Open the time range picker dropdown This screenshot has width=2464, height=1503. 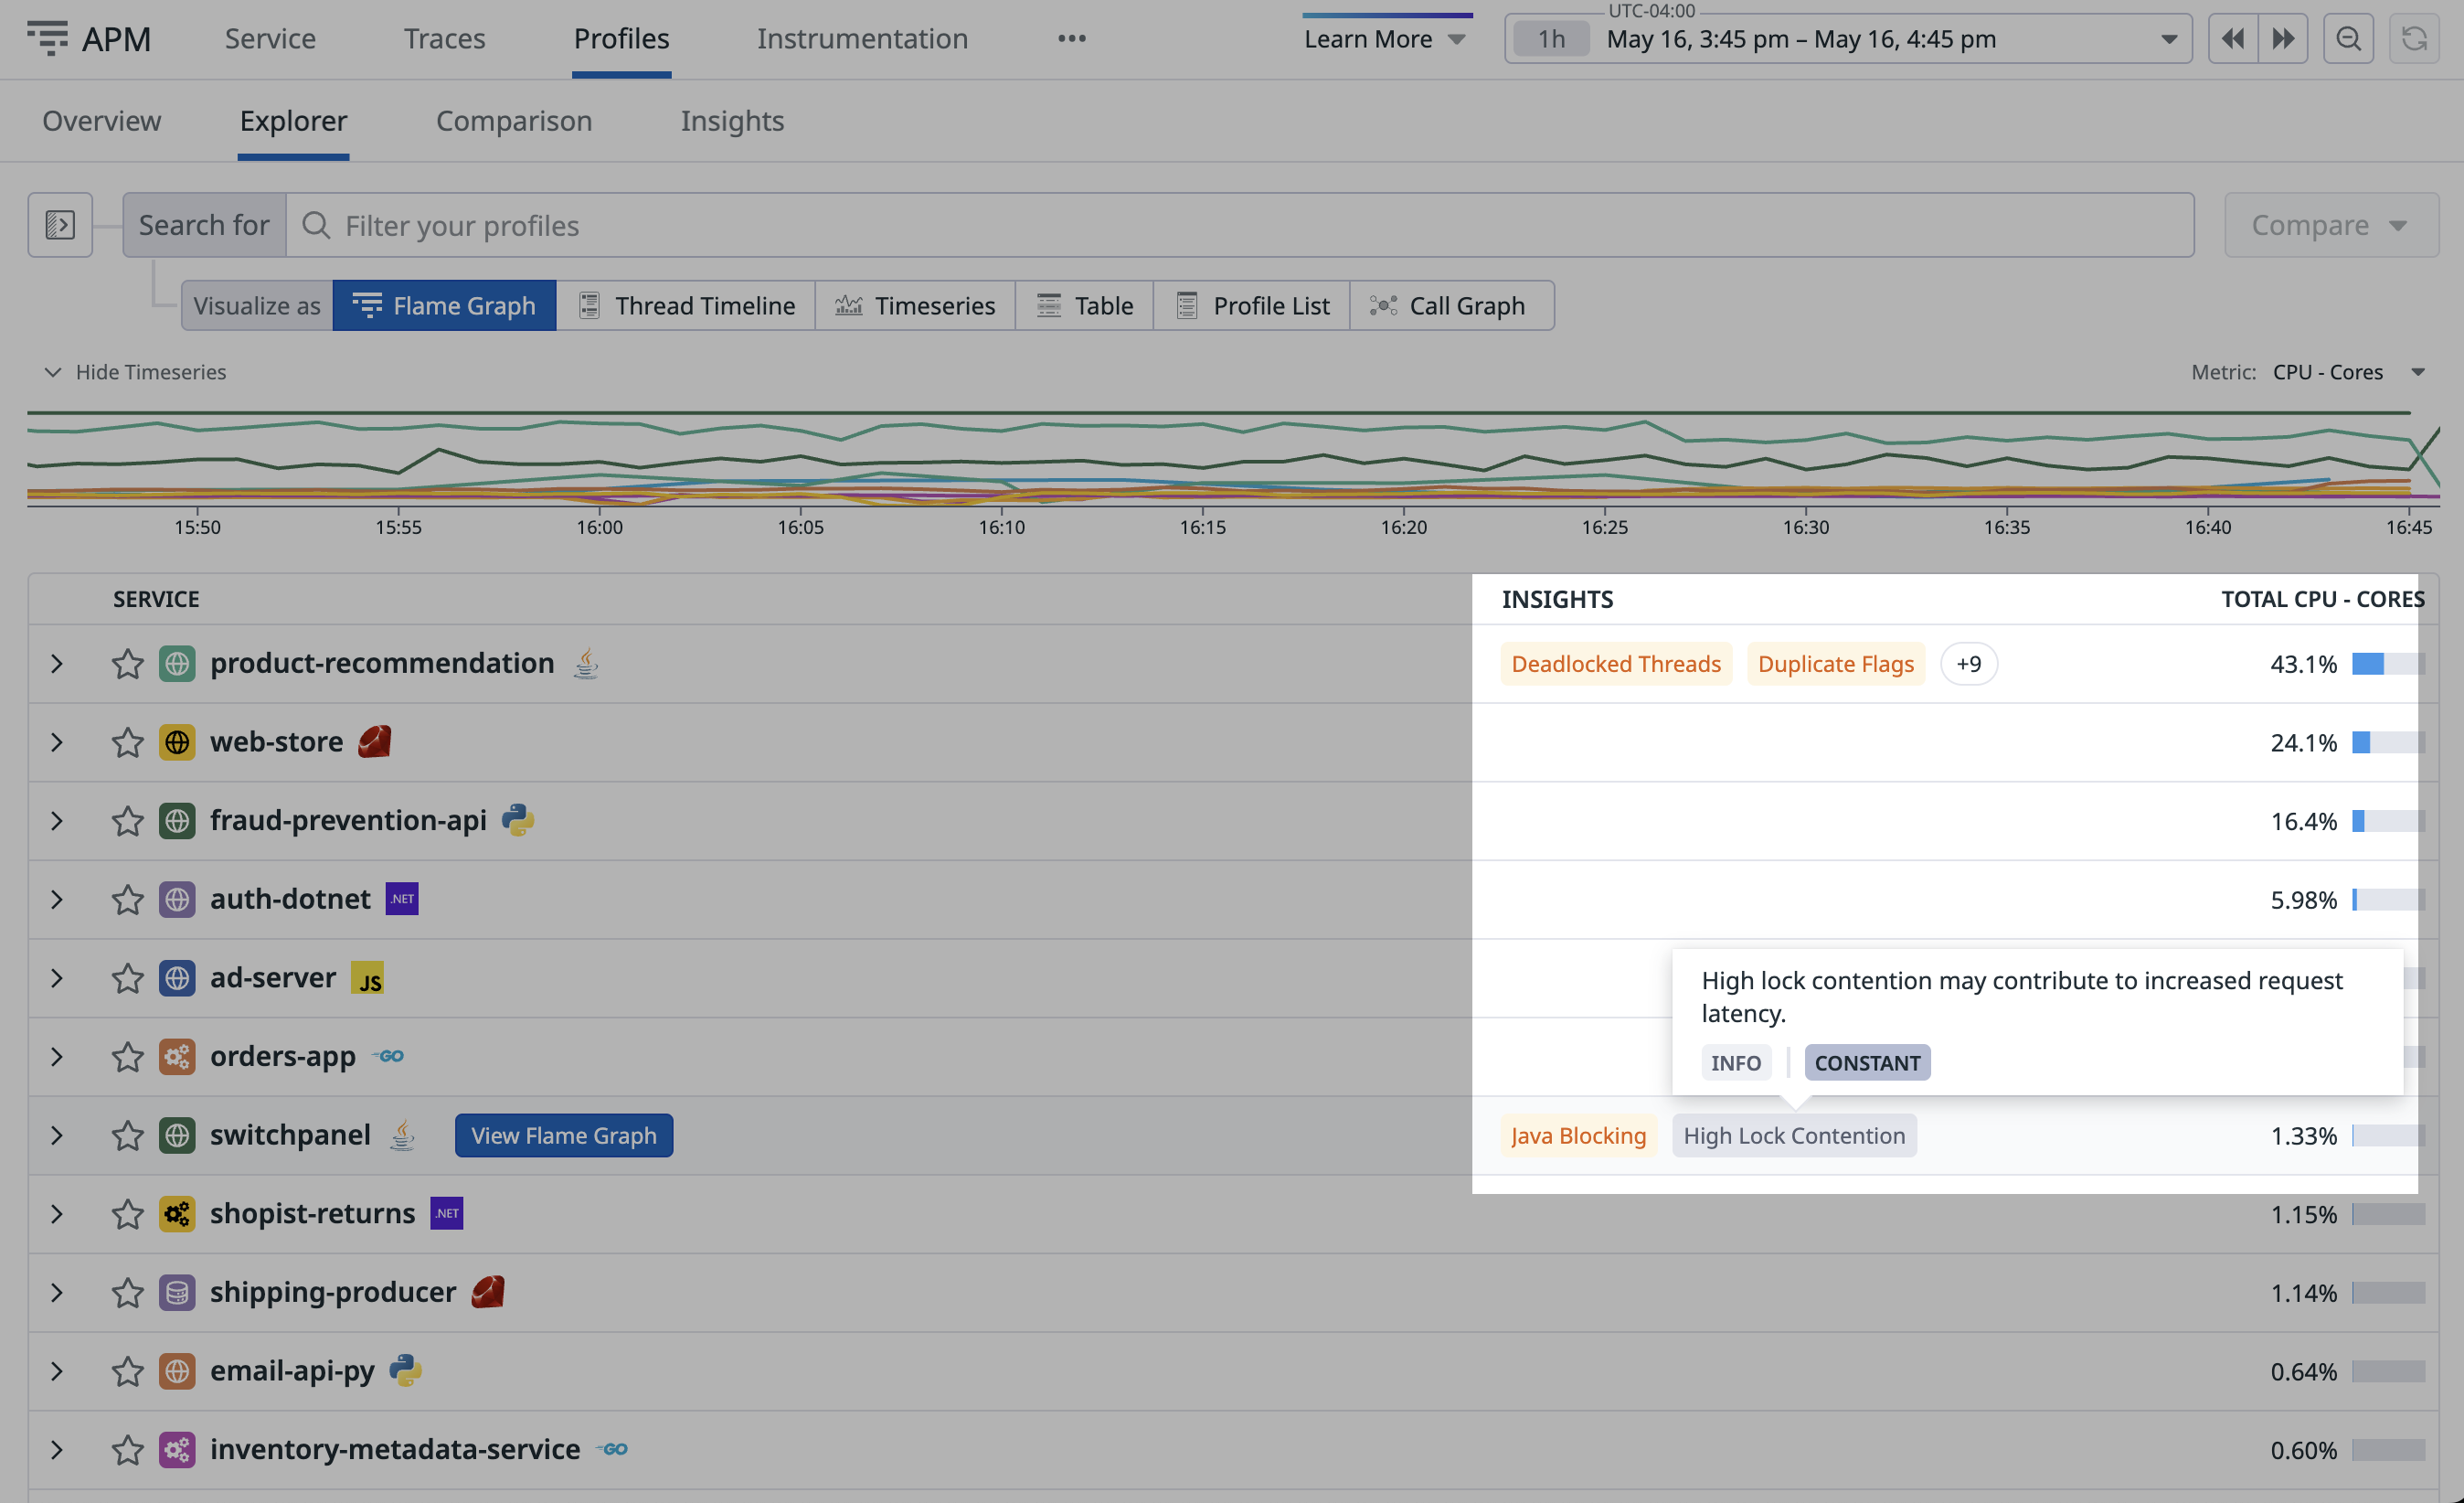point(2167,39)
